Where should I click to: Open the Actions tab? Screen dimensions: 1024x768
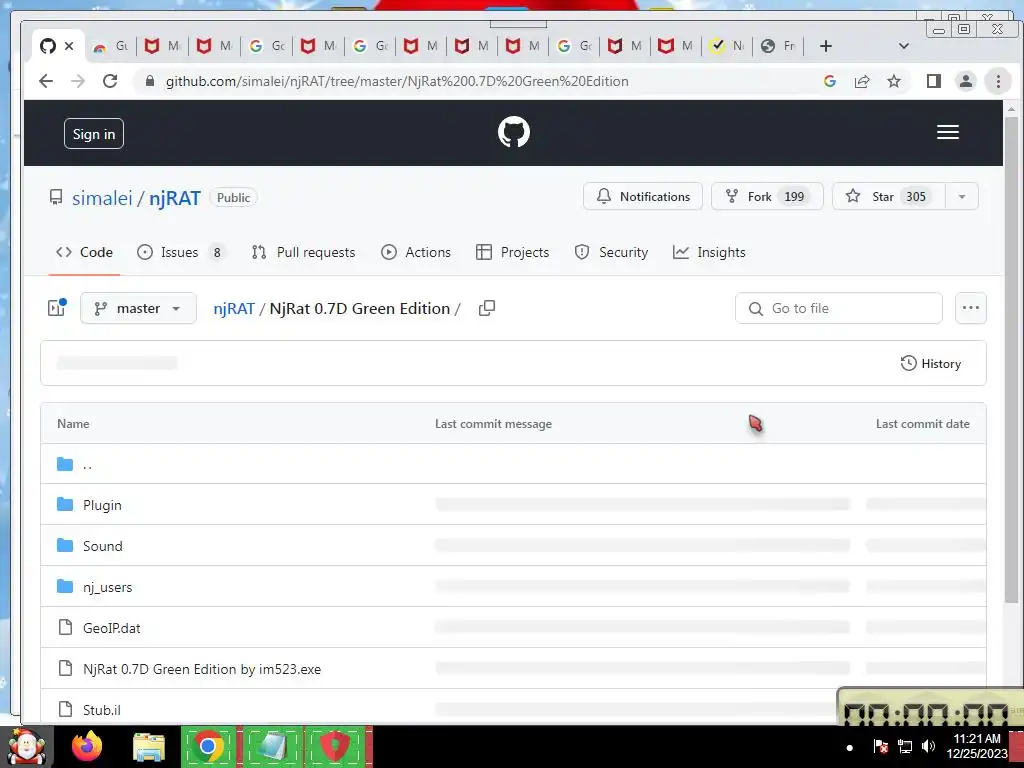tap(416, 252)
